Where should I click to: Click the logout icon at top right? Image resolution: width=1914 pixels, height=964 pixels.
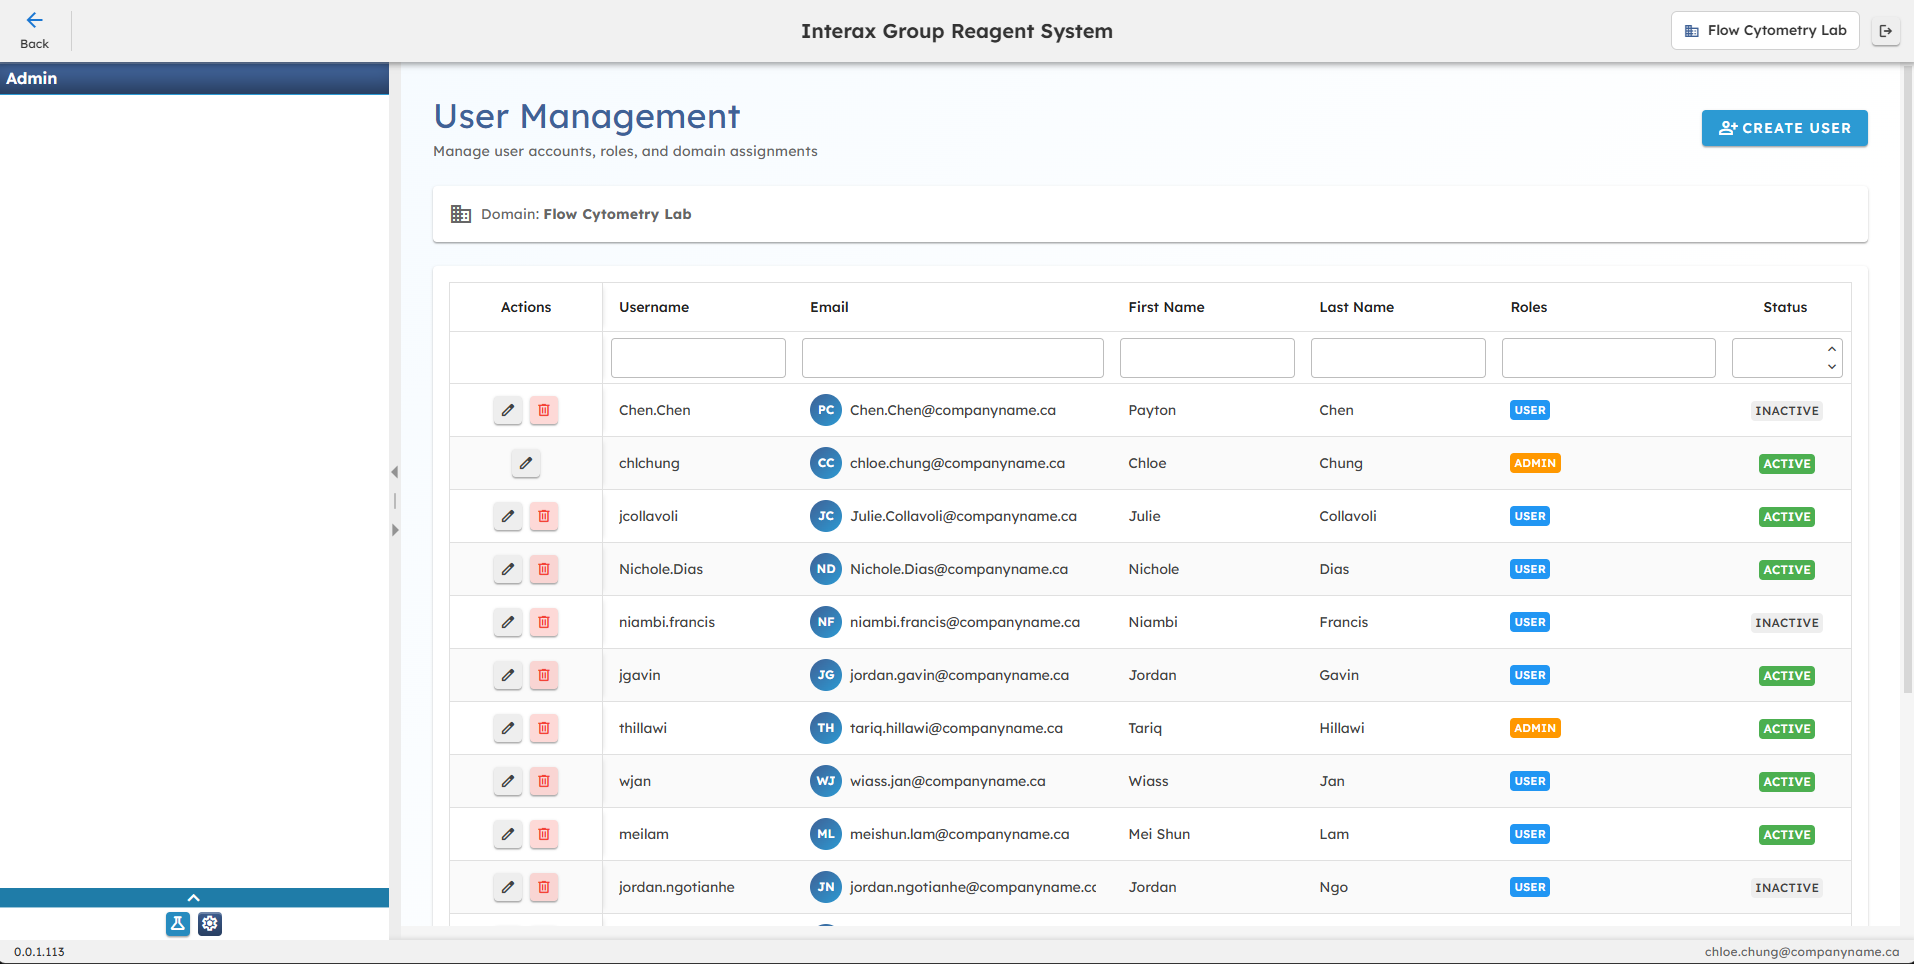click(1887, 30)
